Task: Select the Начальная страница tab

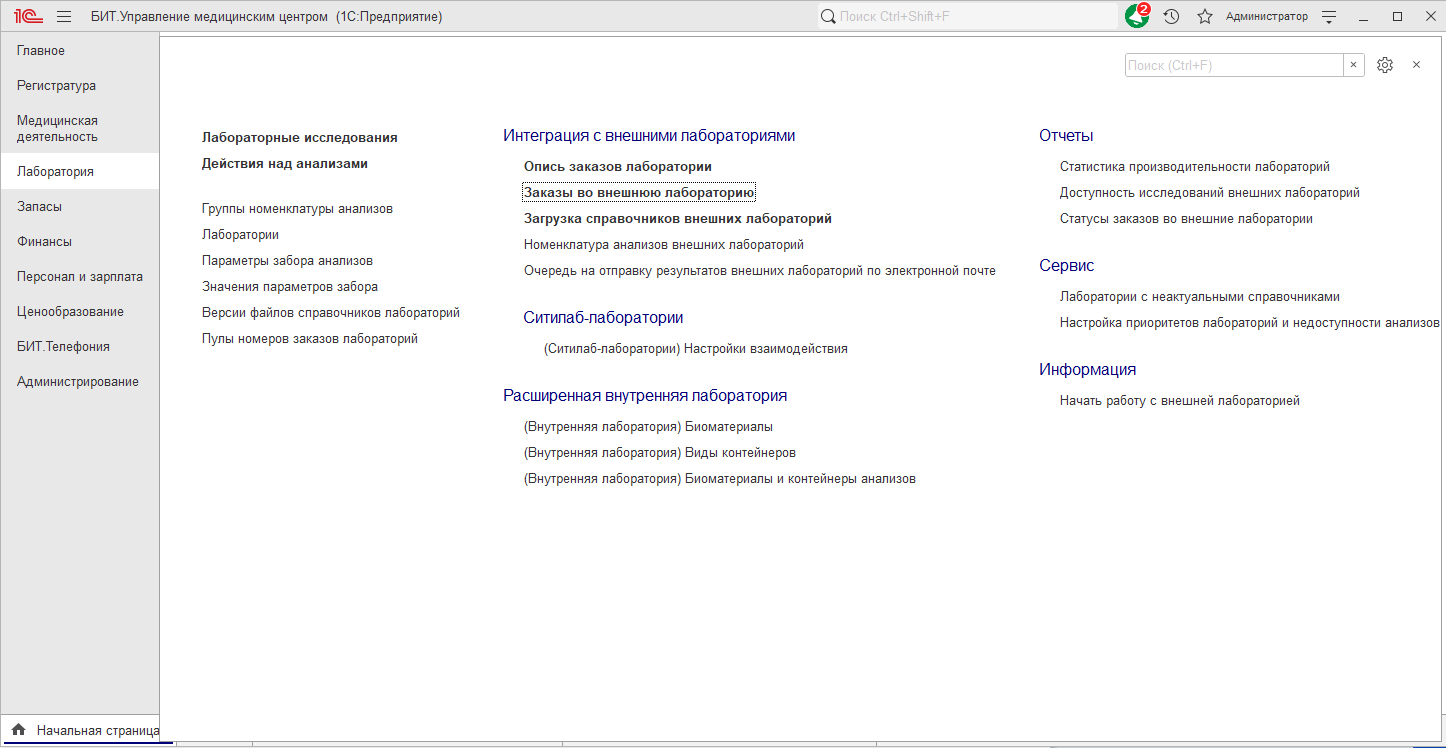Action: click(x=97, y=730)
